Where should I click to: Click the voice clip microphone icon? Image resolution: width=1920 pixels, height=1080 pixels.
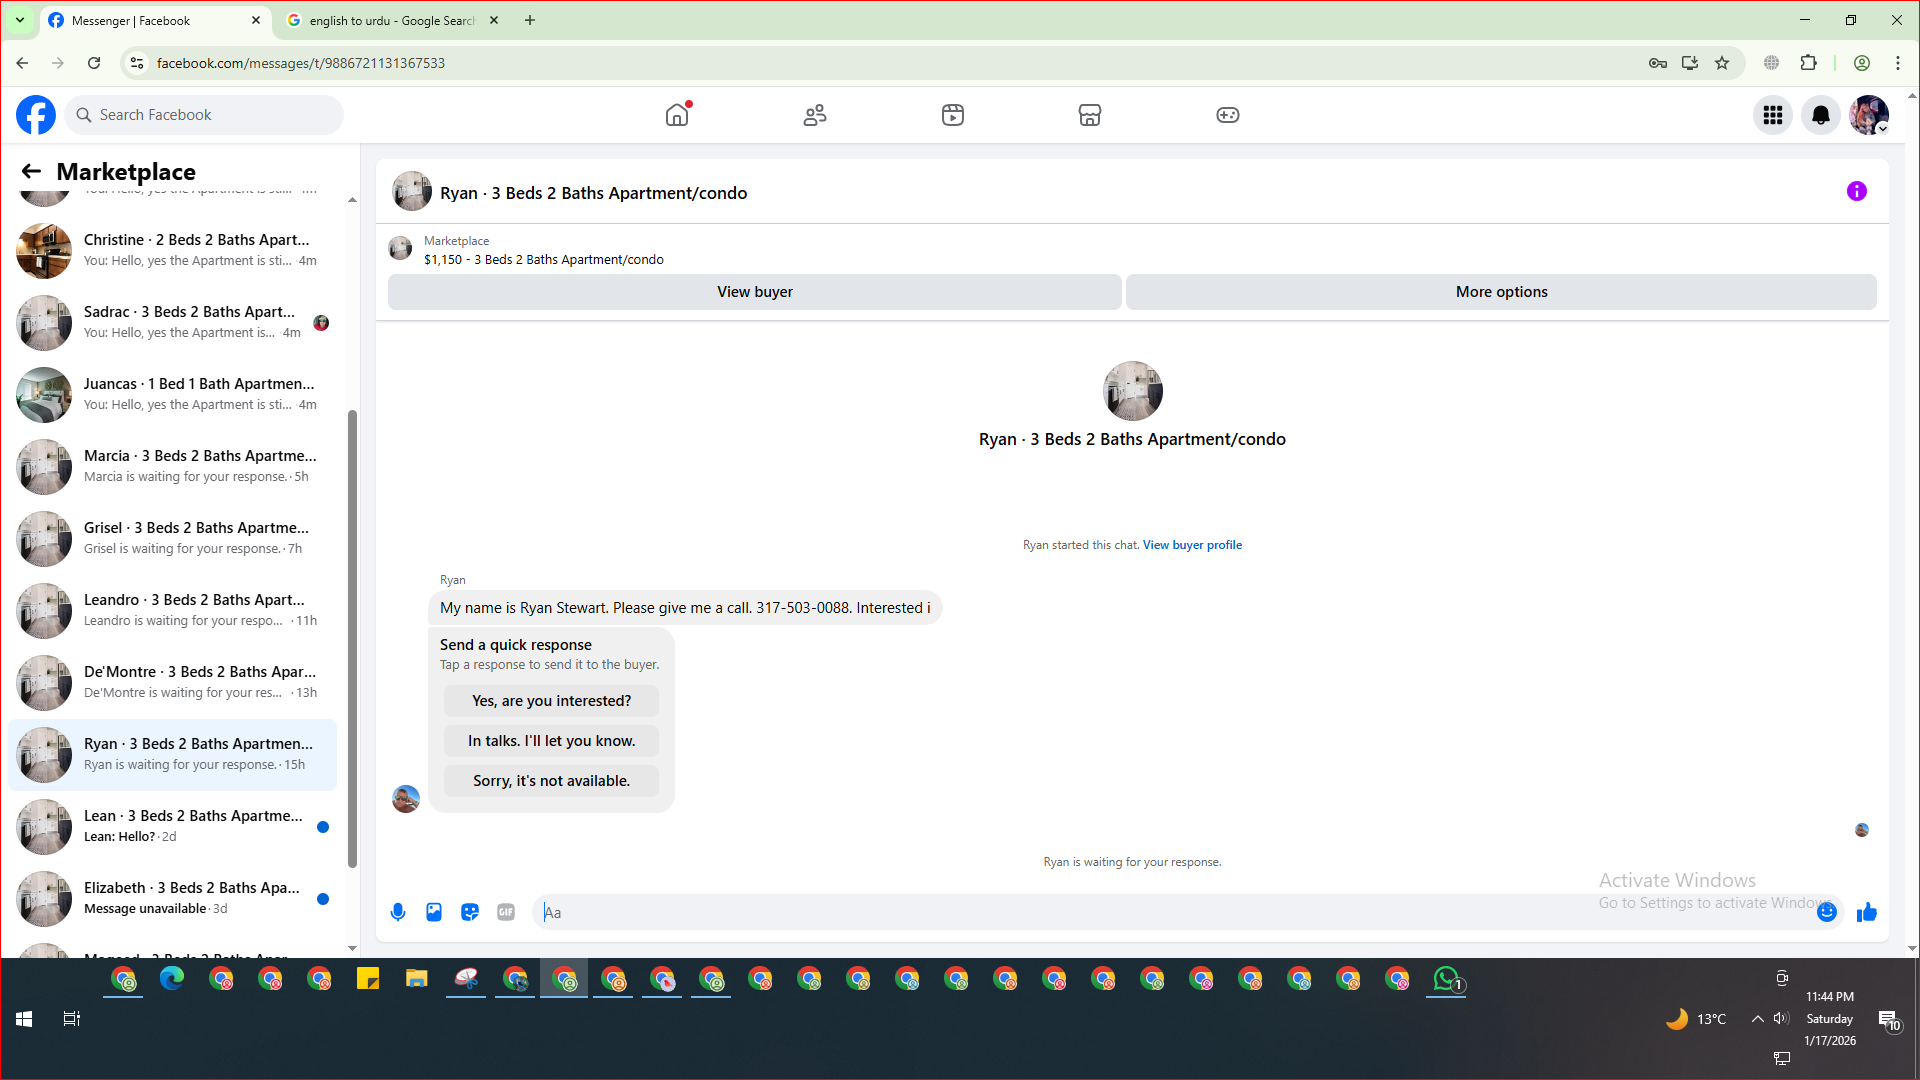click(x=398, y=912)
